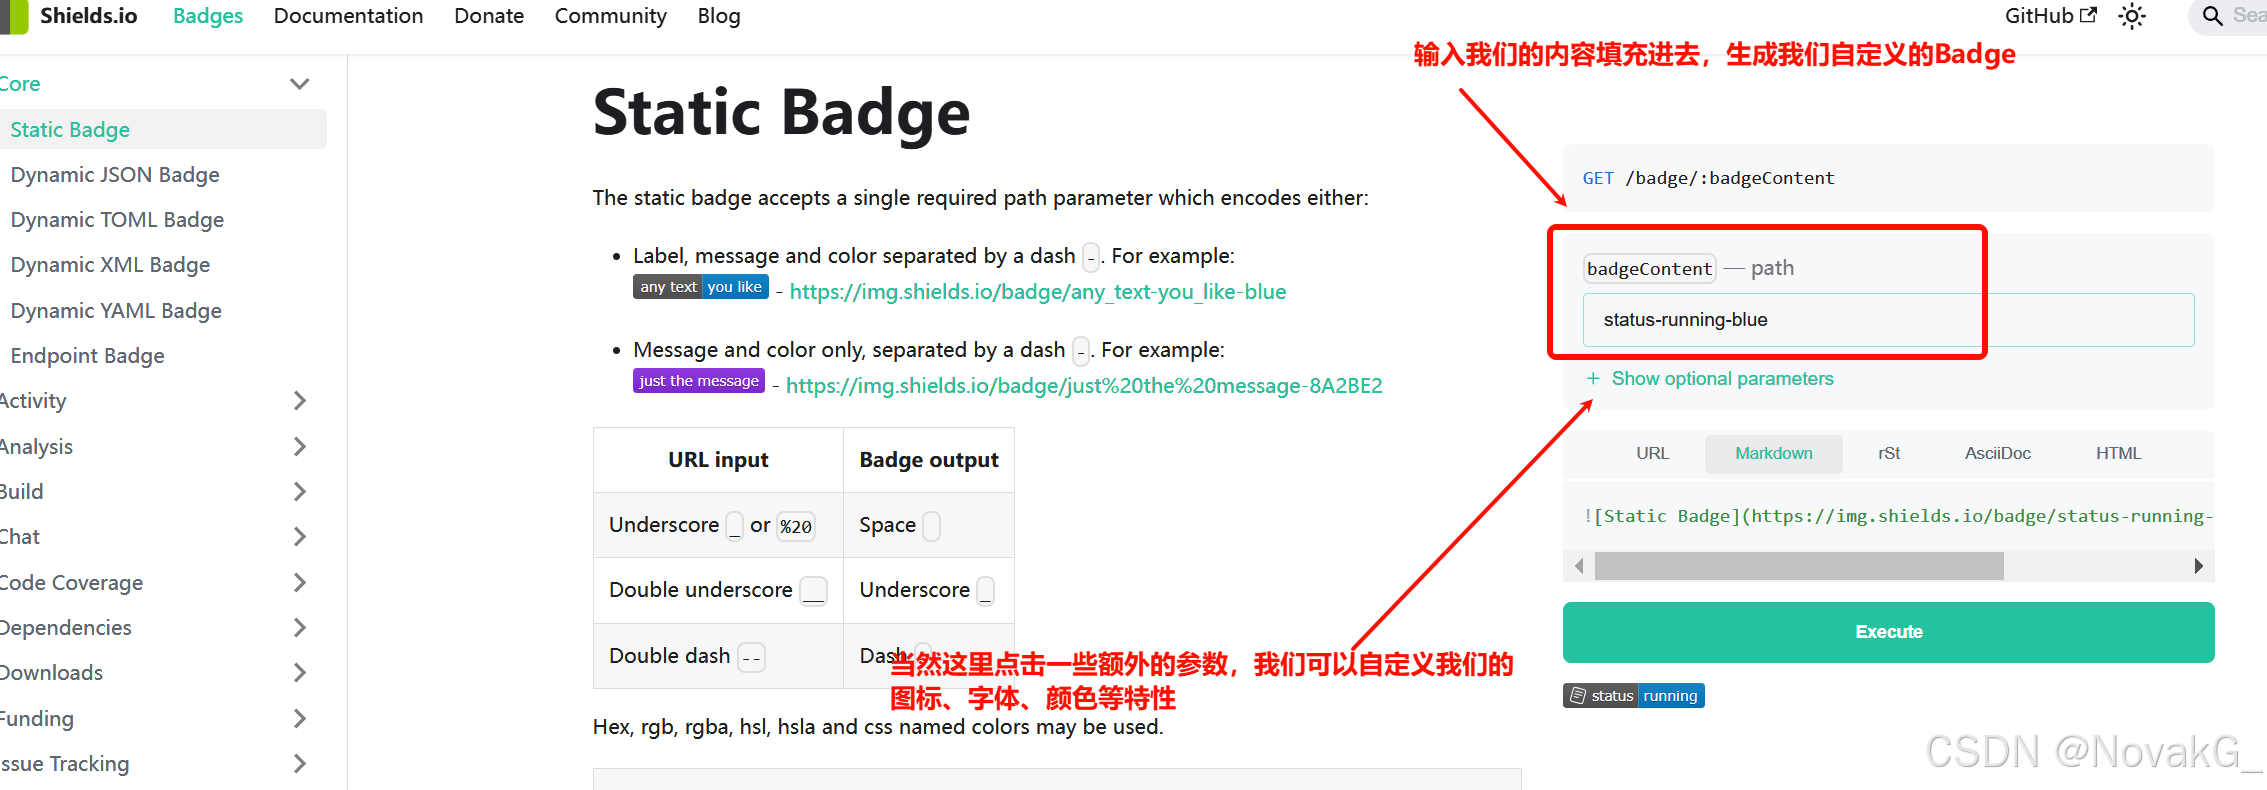Viewport: 2267px width, 790px height.
Task: Click the 'Space' table cell
Action: [x=929, y=525]
